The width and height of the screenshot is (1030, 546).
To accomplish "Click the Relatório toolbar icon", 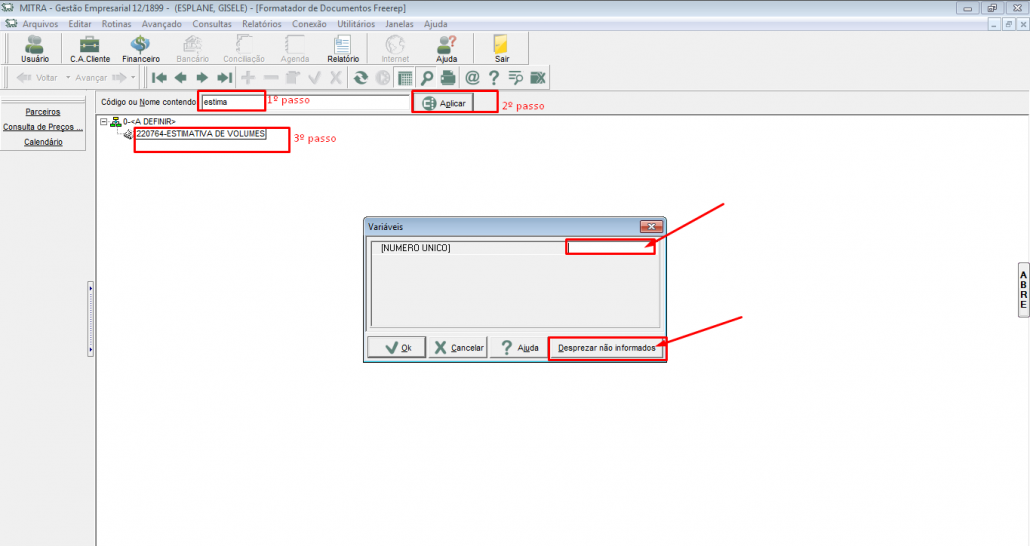I will pyautogui.click(x=343, y=47).
